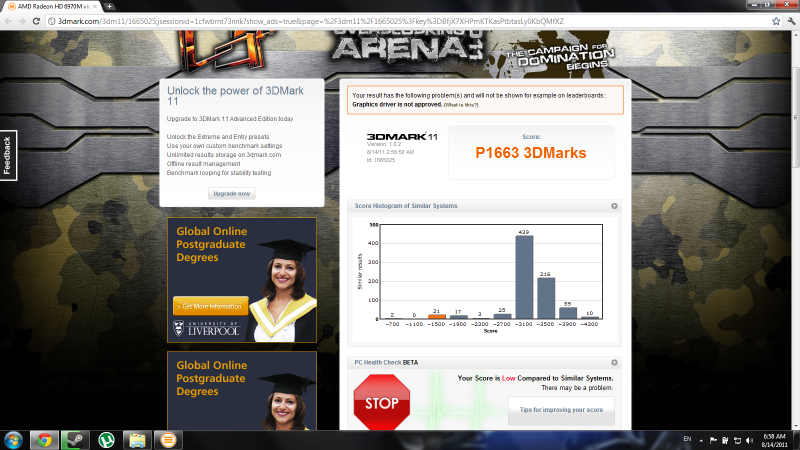This screenshot has width=800, height=450.
Task: Click the 216 histogram bar
Action: click(545, 298)
